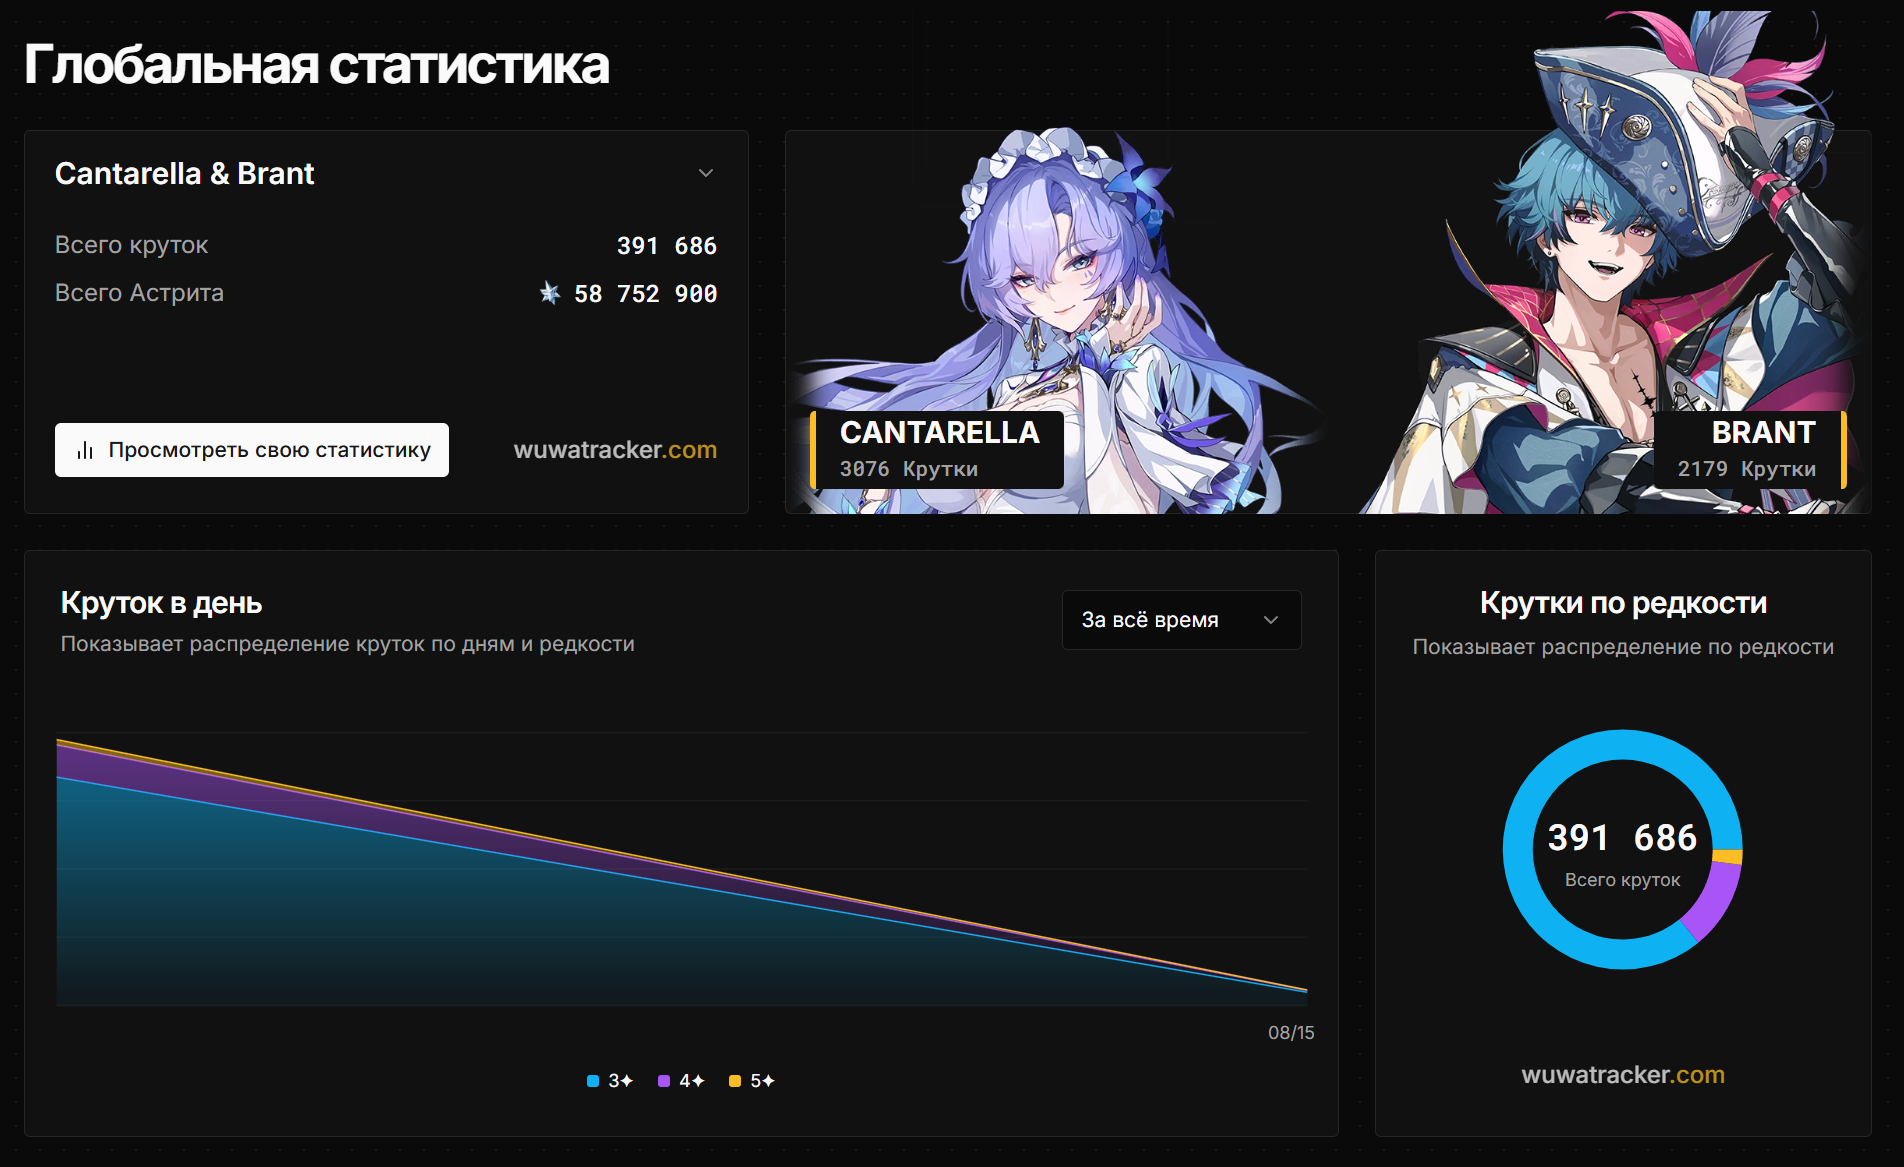Click the Глобальная статистика page heading

(317, 65)
